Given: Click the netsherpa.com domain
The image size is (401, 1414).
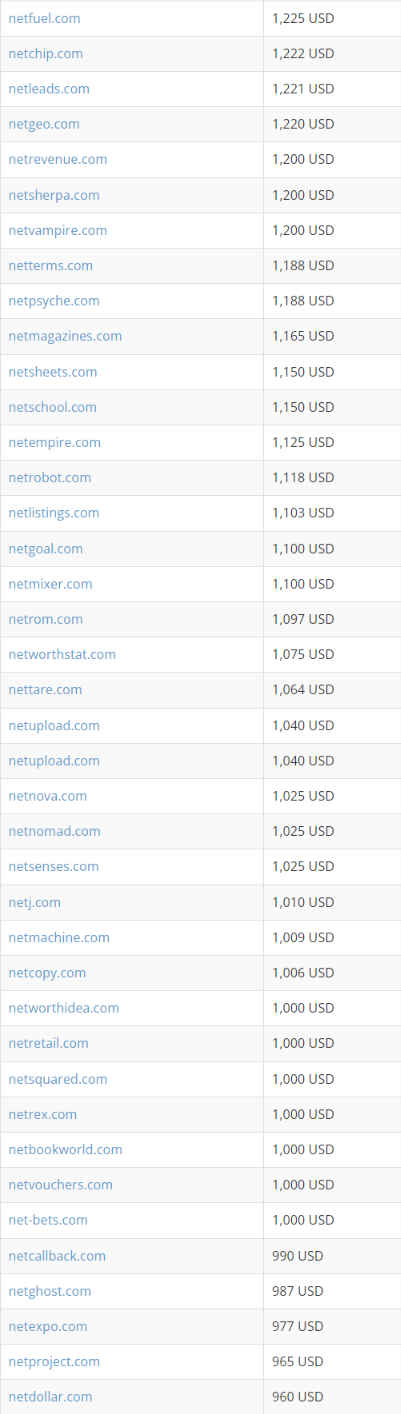Looking at the screenshot, I should coord(54,195).
